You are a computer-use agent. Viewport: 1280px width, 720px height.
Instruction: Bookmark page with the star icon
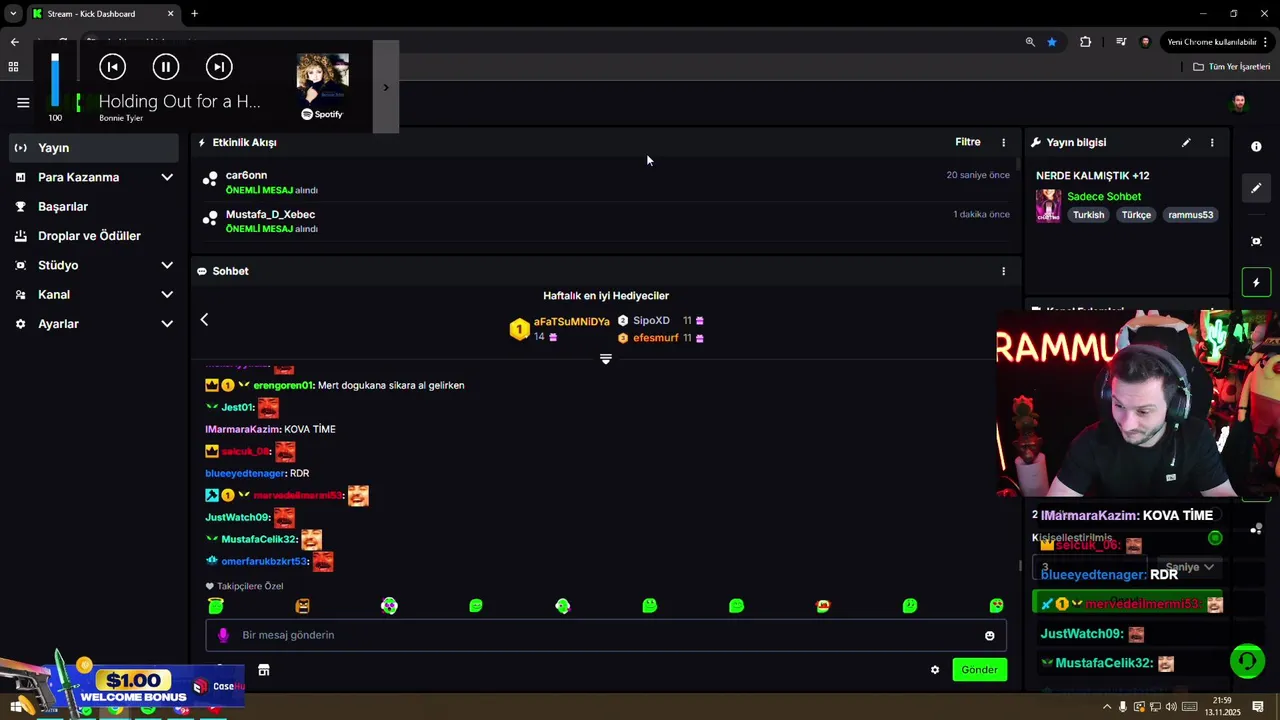pyautogui.click(x=1052, y=42)
